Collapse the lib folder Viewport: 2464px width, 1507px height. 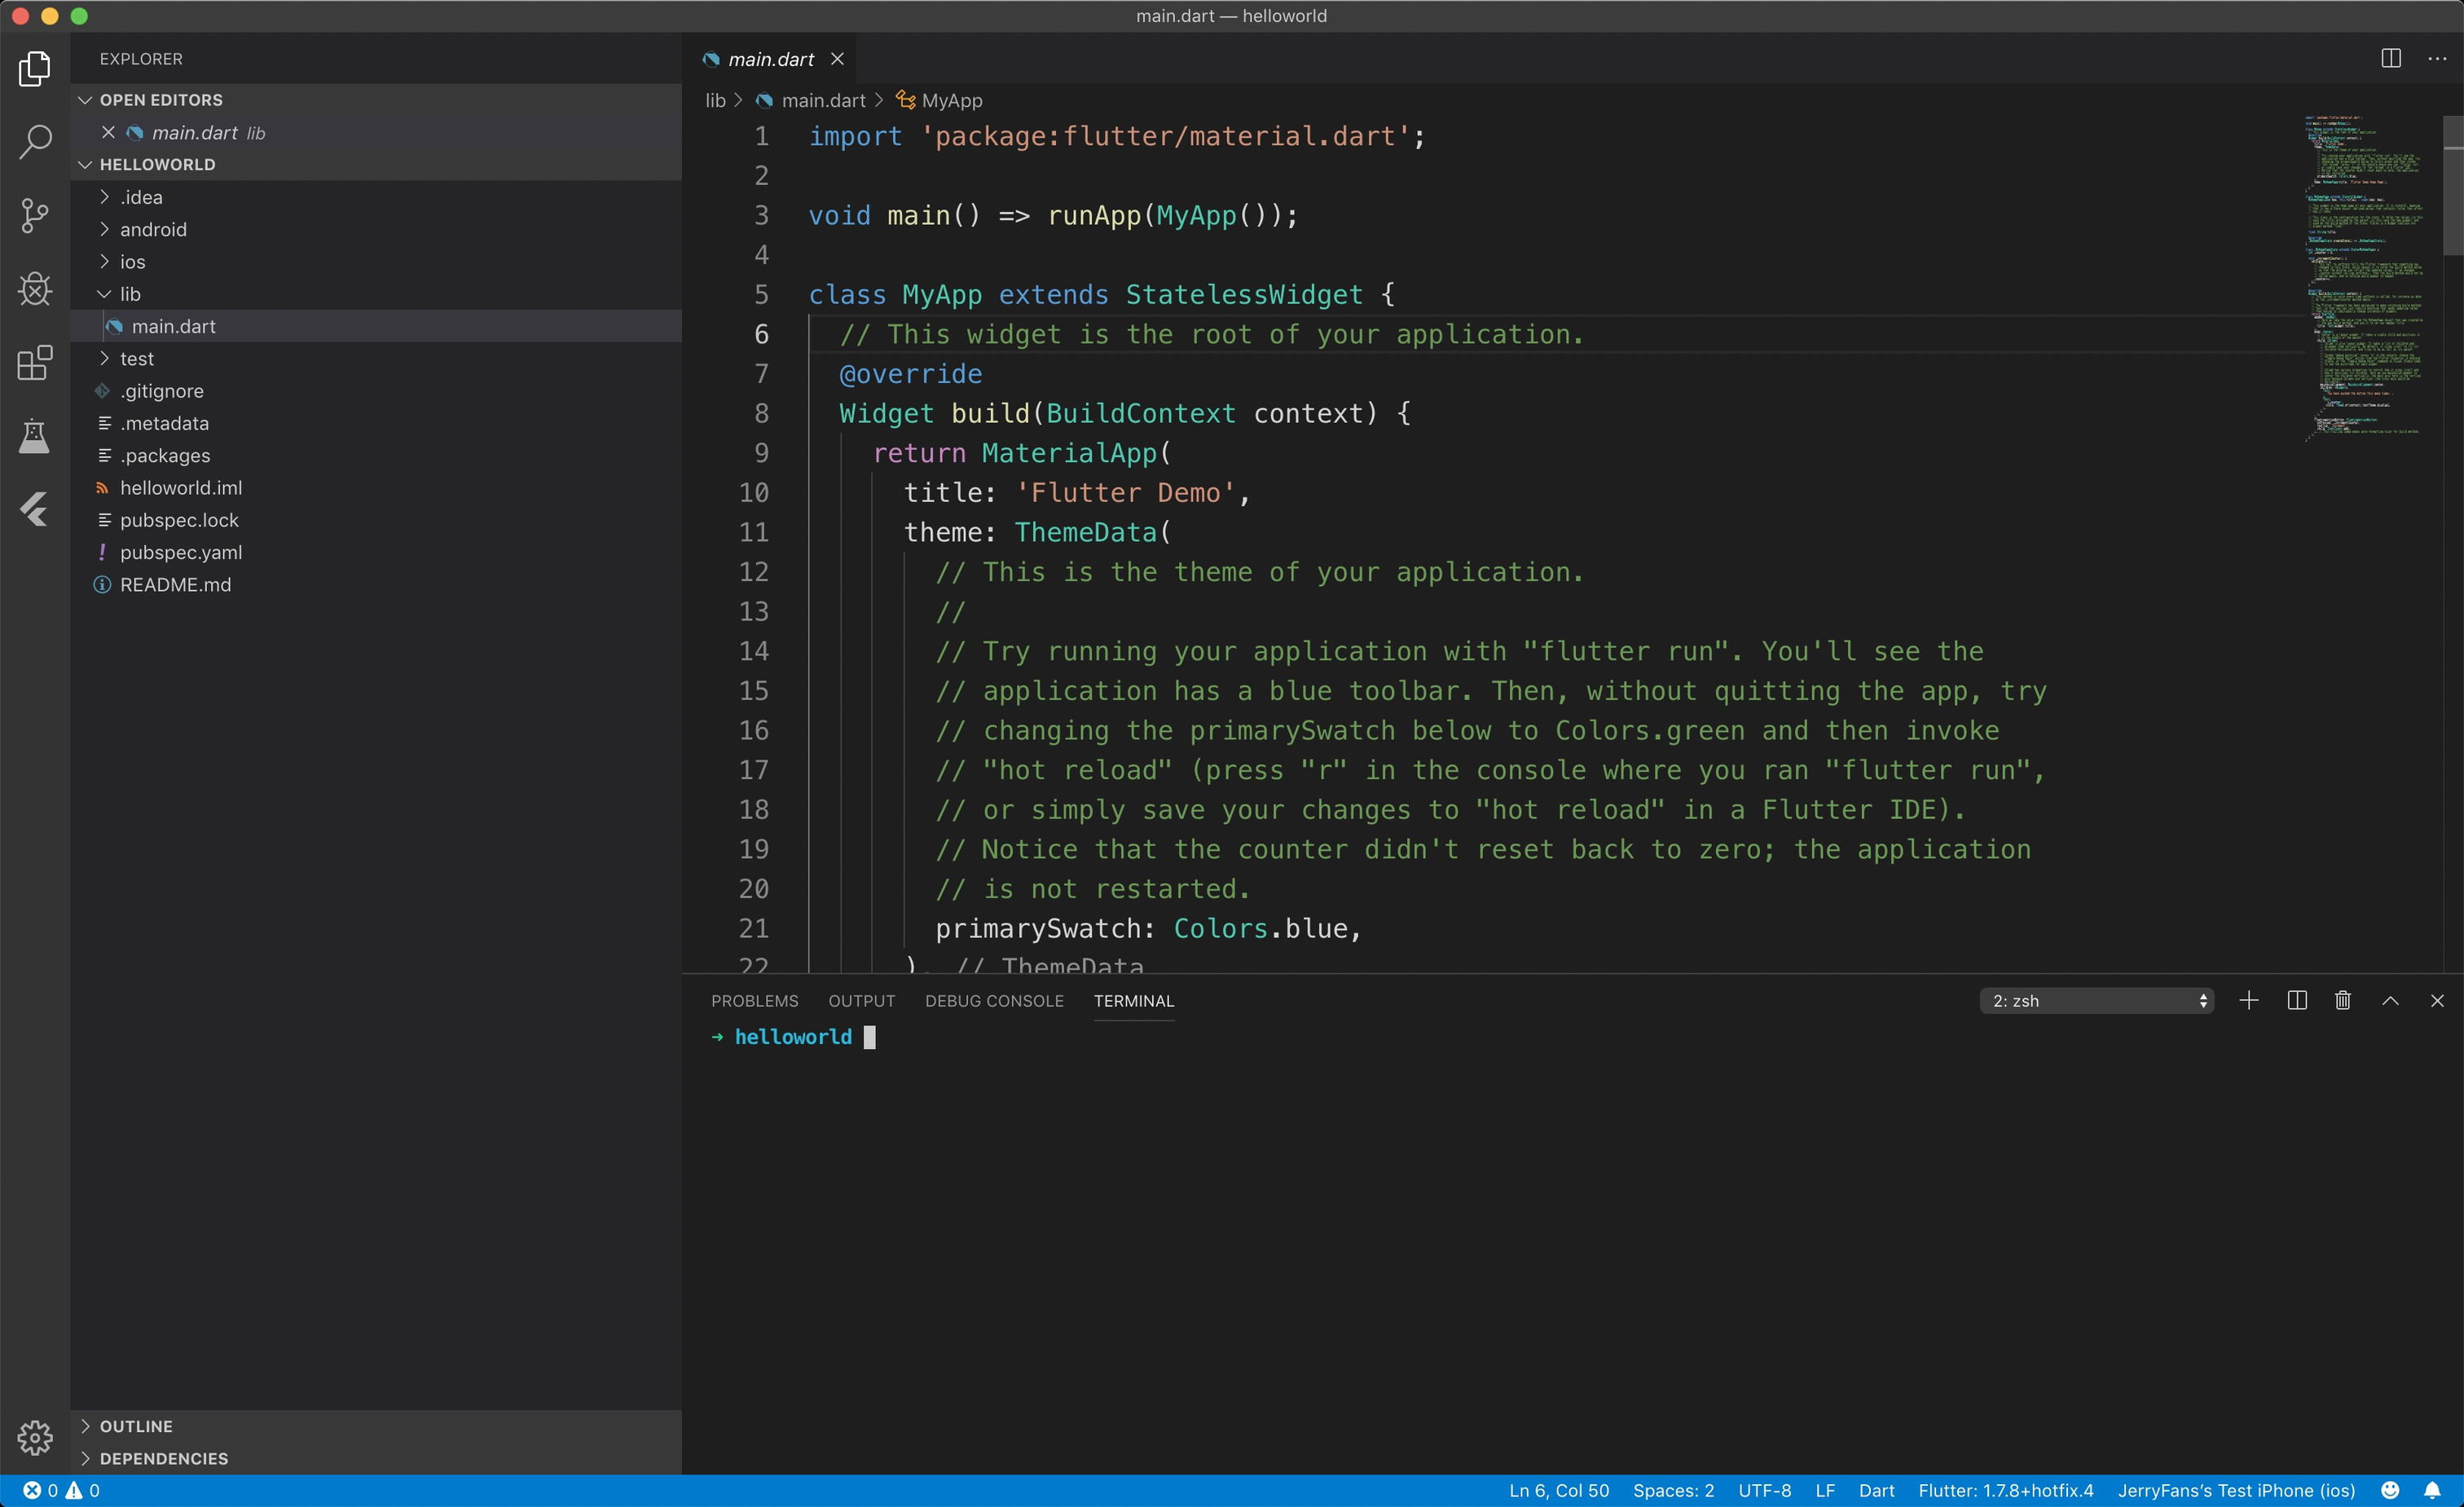pos(130,294)
